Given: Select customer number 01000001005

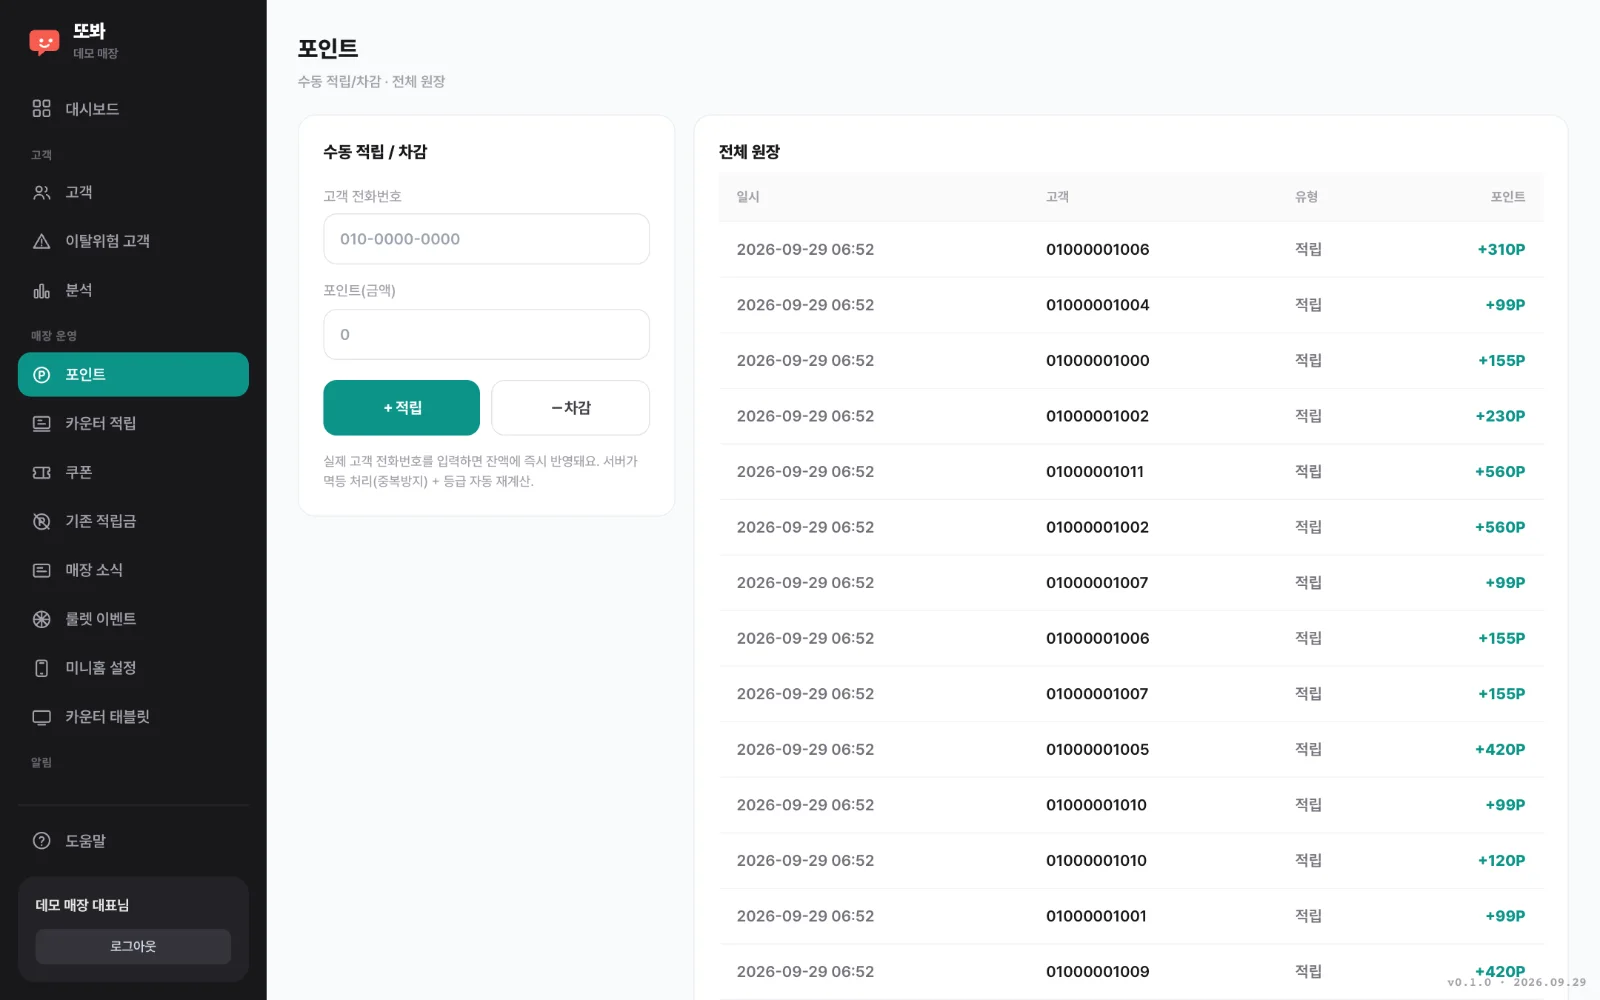Looking at the screenshot, I should tap(1098, 750).
